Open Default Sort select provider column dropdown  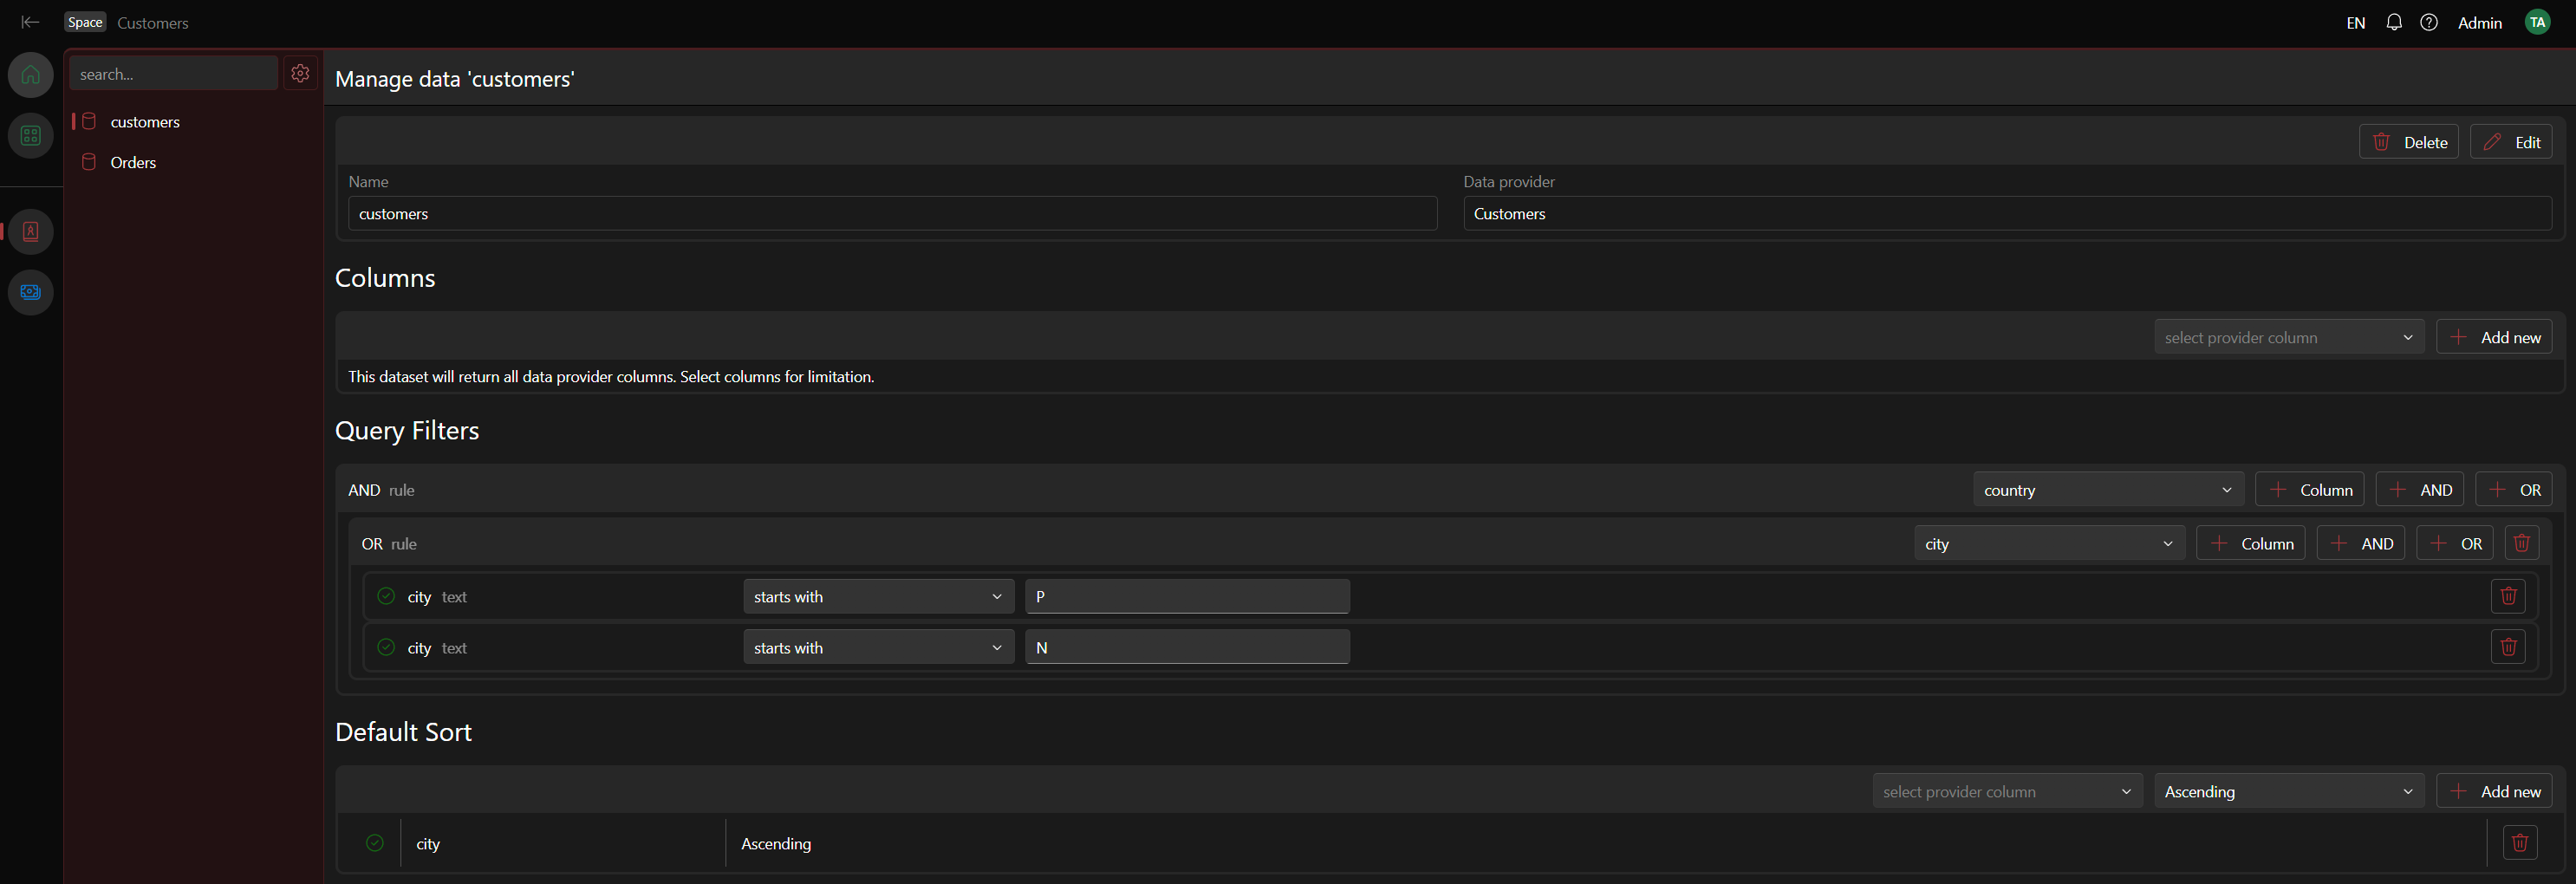(2007, 791)
